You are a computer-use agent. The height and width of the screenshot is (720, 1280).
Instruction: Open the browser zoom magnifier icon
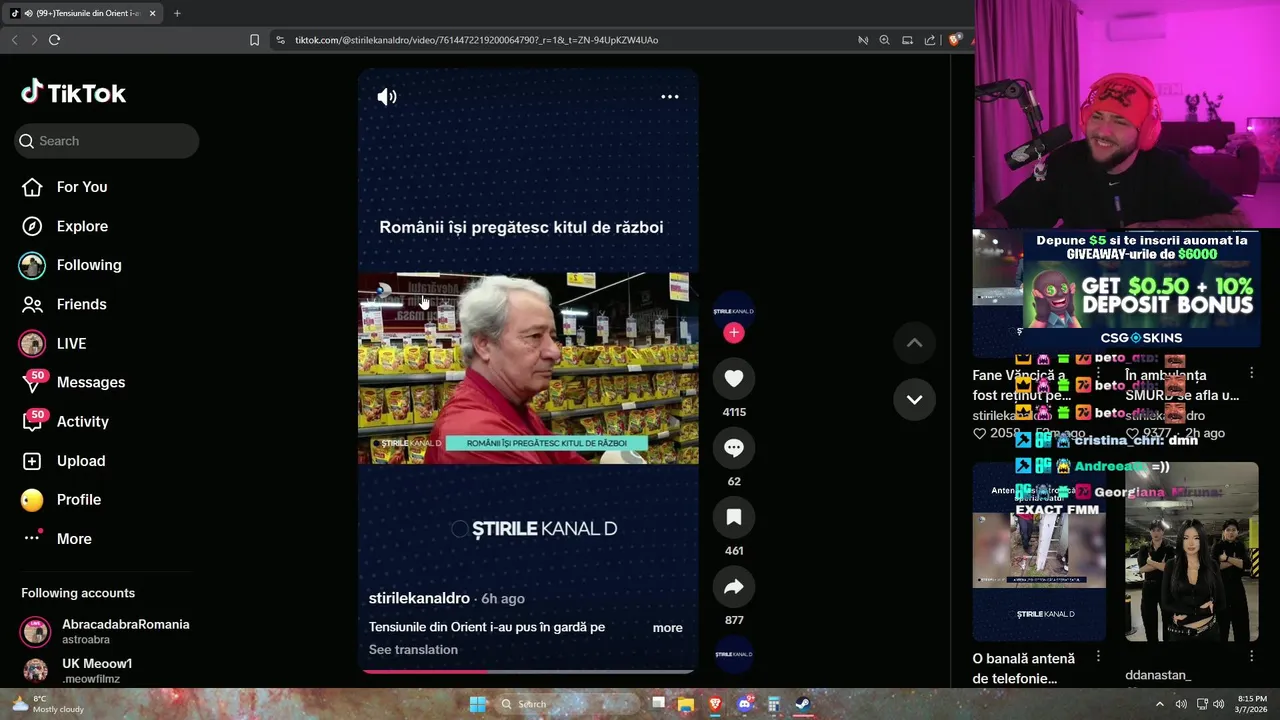[x=884, y=40]
